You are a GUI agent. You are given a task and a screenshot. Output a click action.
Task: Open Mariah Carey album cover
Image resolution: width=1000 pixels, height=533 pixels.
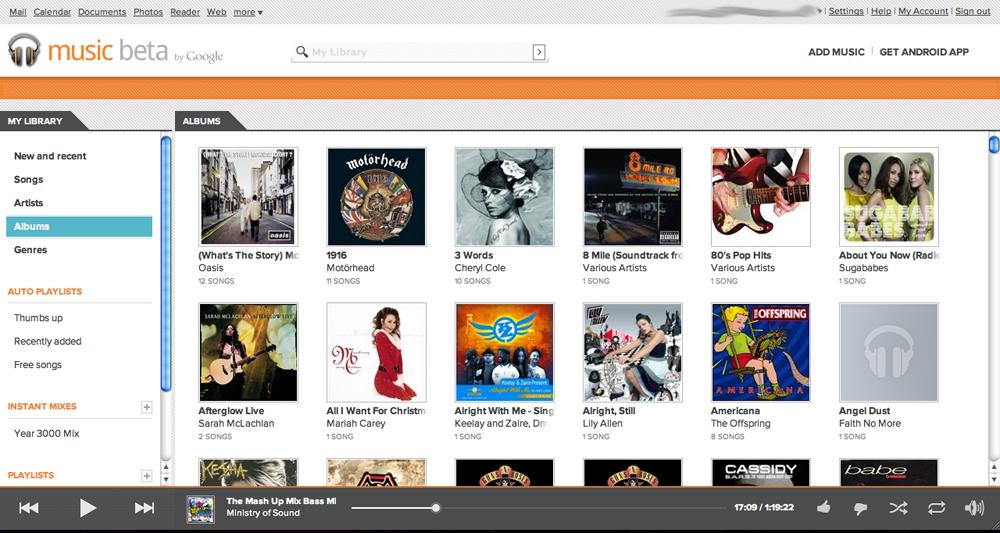point(376,352)
